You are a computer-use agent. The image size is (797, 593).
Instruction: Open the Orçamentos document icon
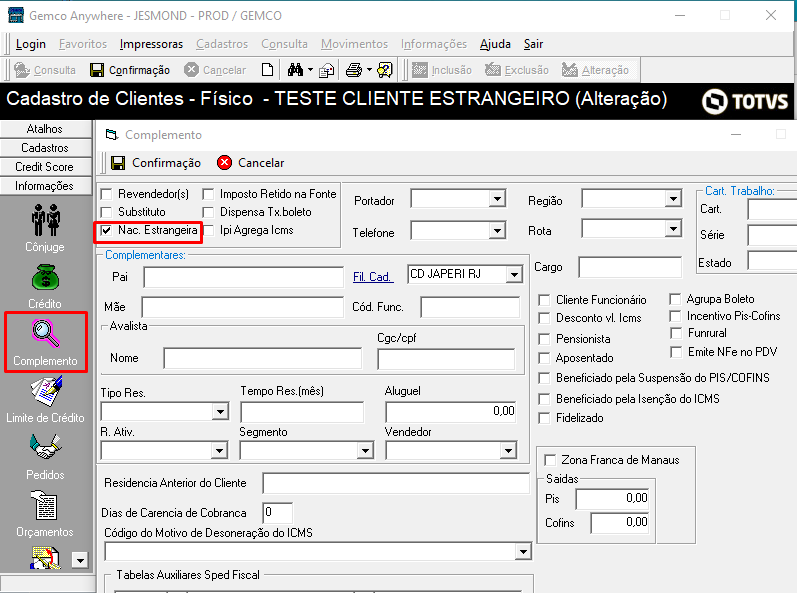coord(45,505)
